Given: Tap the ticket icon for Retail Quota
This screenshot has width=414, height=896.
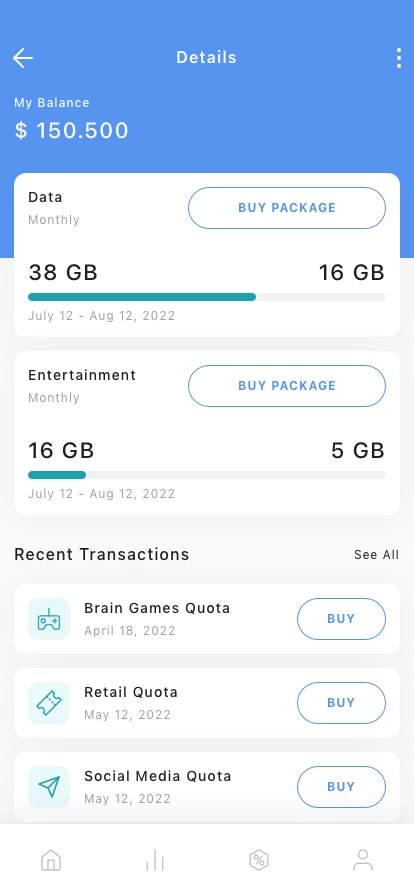Looking at the screenshot, I should (x=49, y=703).
